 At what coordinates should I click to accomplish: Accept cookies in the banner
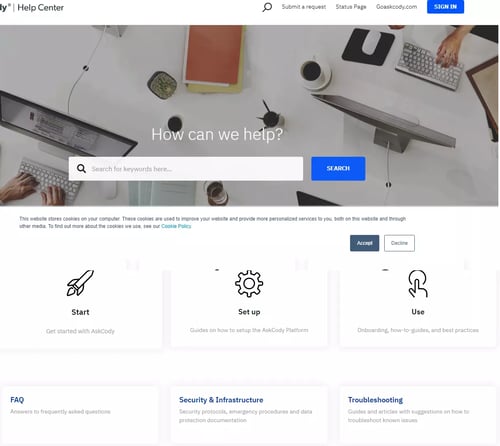(364, 243)
